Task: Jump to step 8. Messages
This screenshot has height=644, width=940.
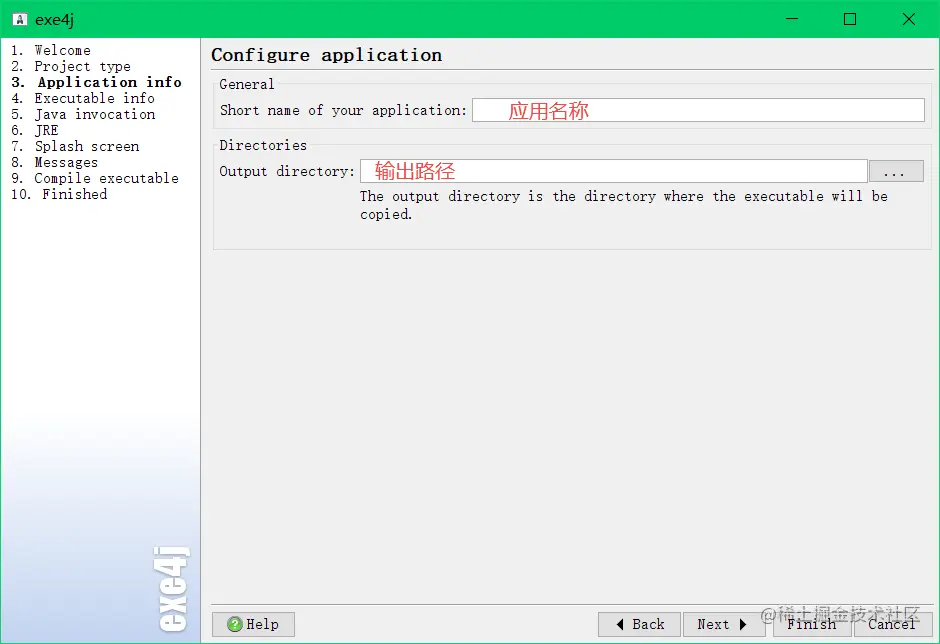Action: point(55,162)
